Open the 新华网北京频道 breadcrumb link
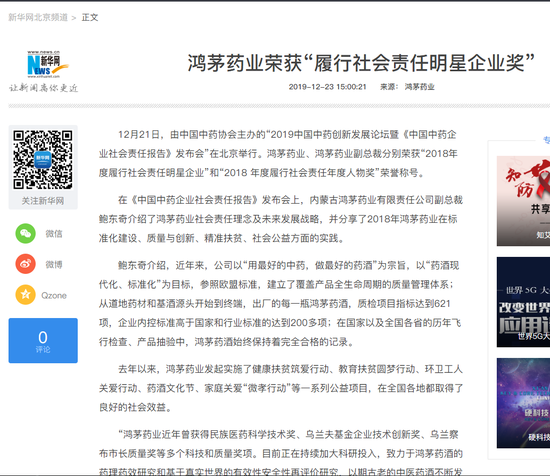This screenshot has width=550, height=476. point(38,17)
